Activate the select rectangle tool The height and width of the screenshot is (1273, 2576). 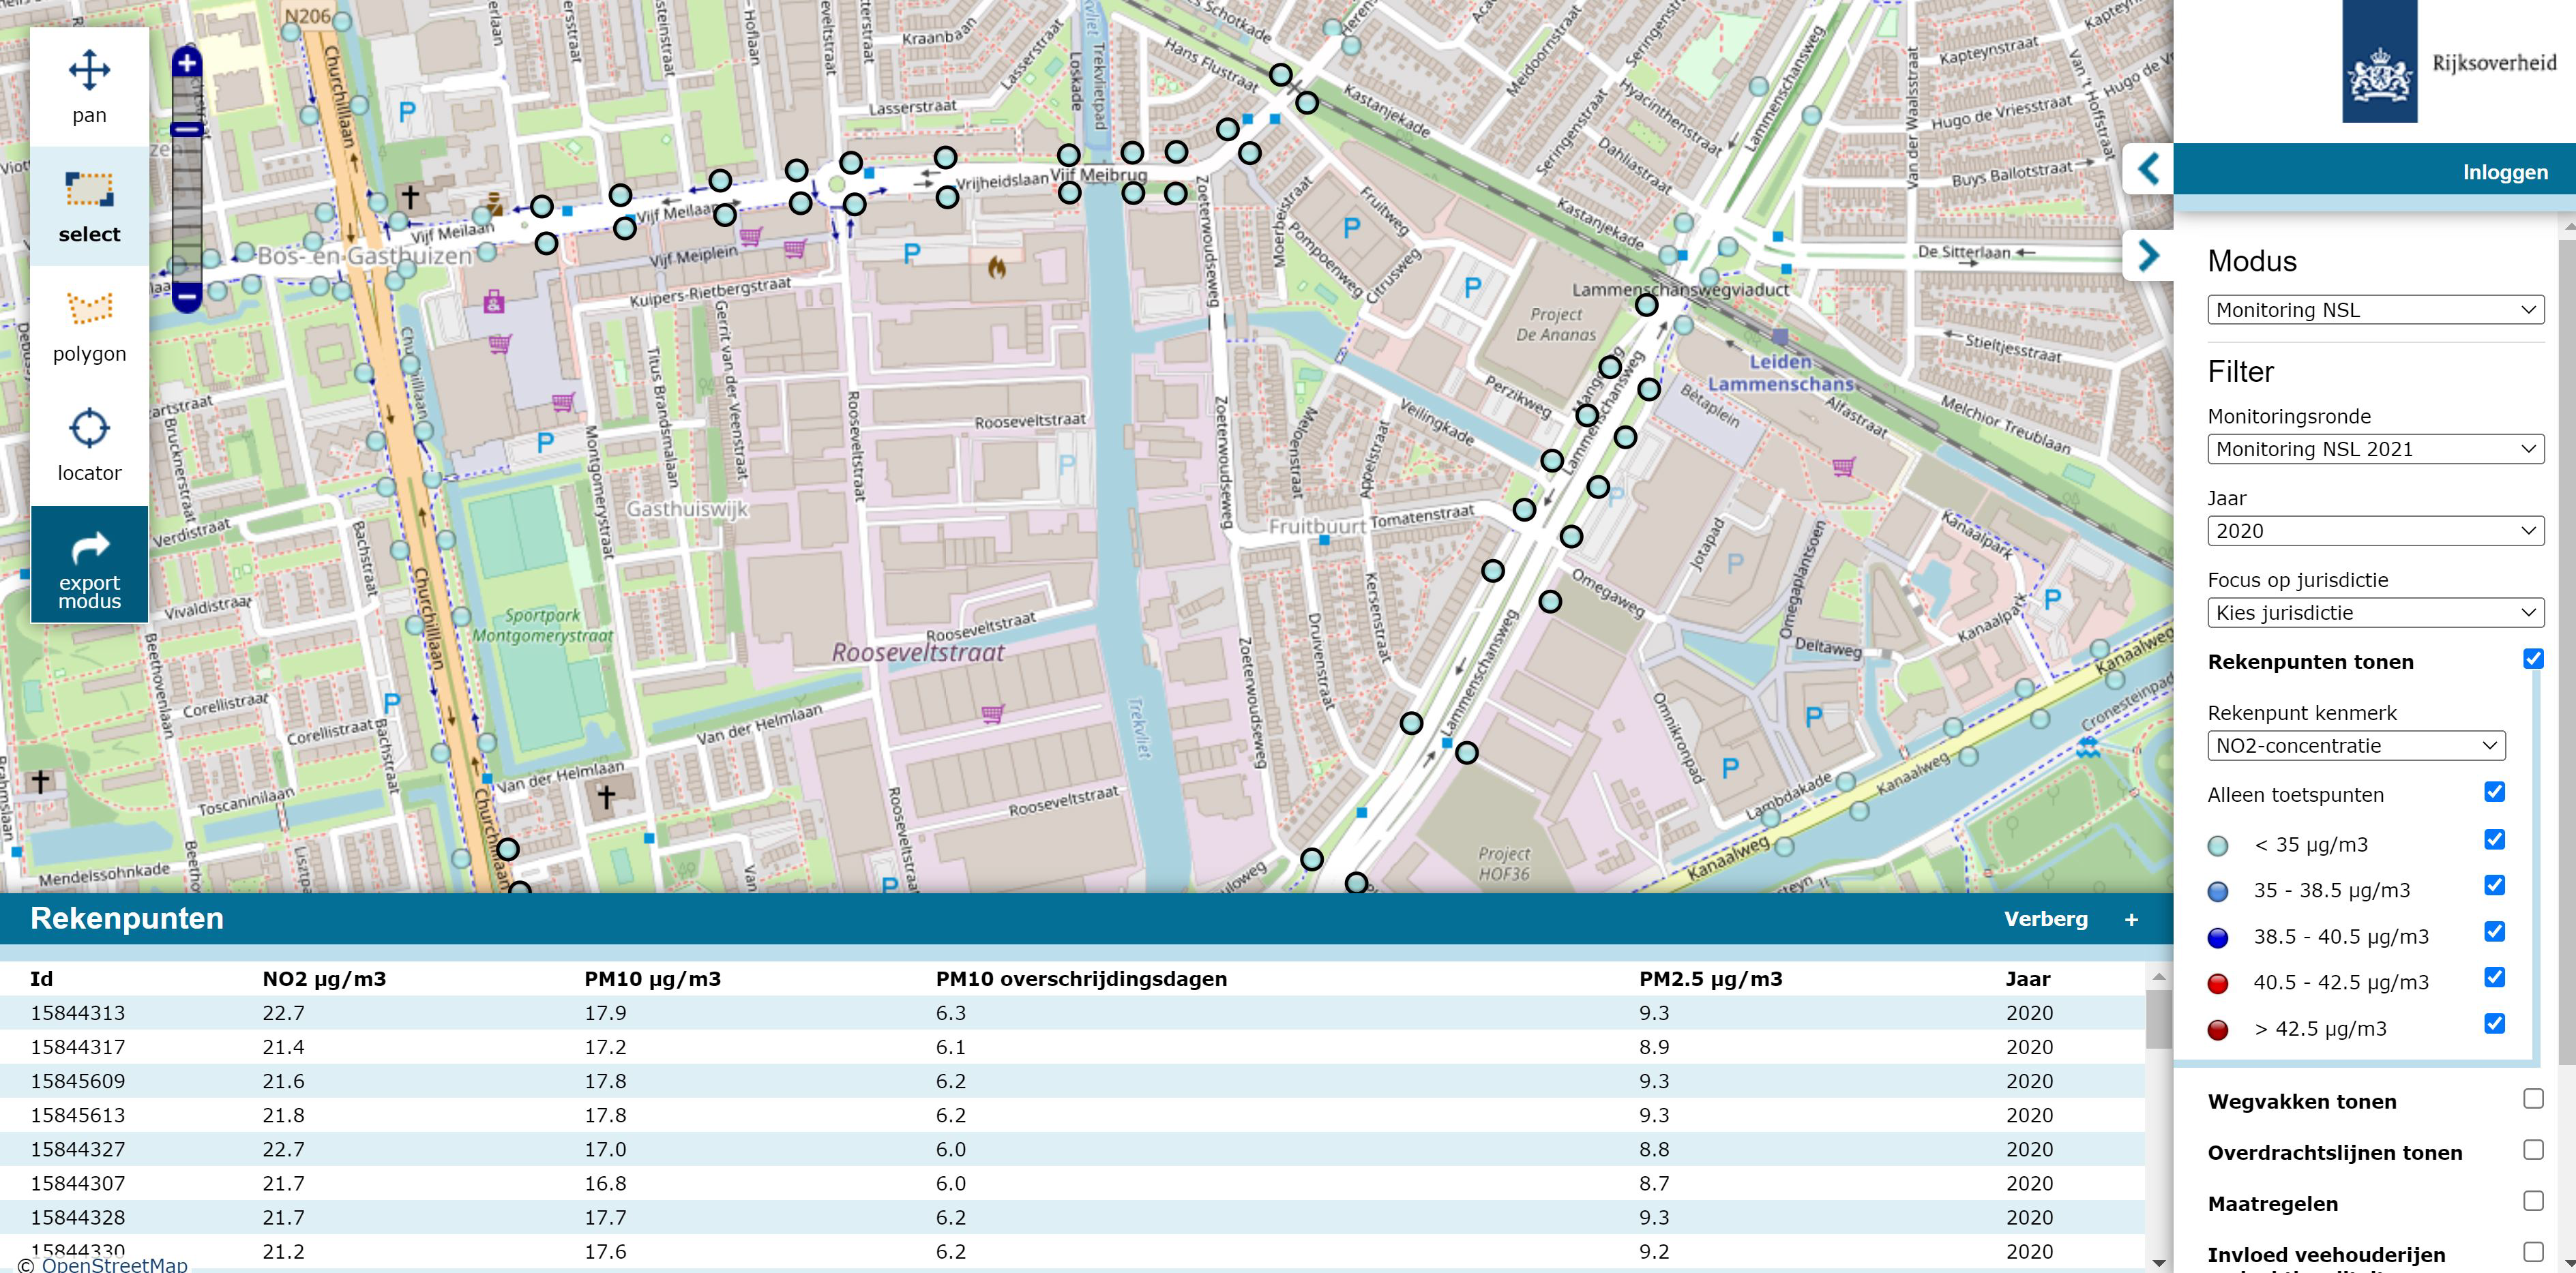click(x=89, y=206)
